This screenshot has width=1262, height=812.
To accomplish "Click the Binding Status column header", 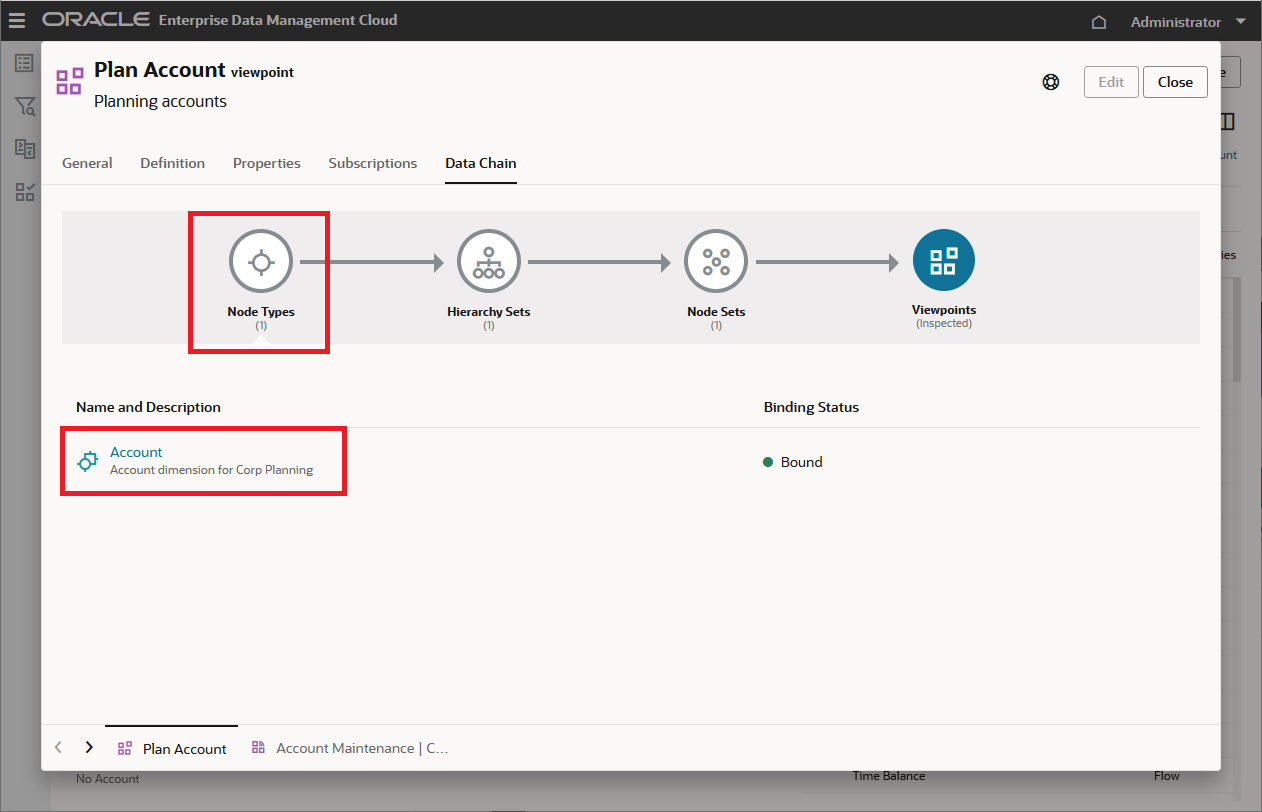I will [x=811, y=407].
